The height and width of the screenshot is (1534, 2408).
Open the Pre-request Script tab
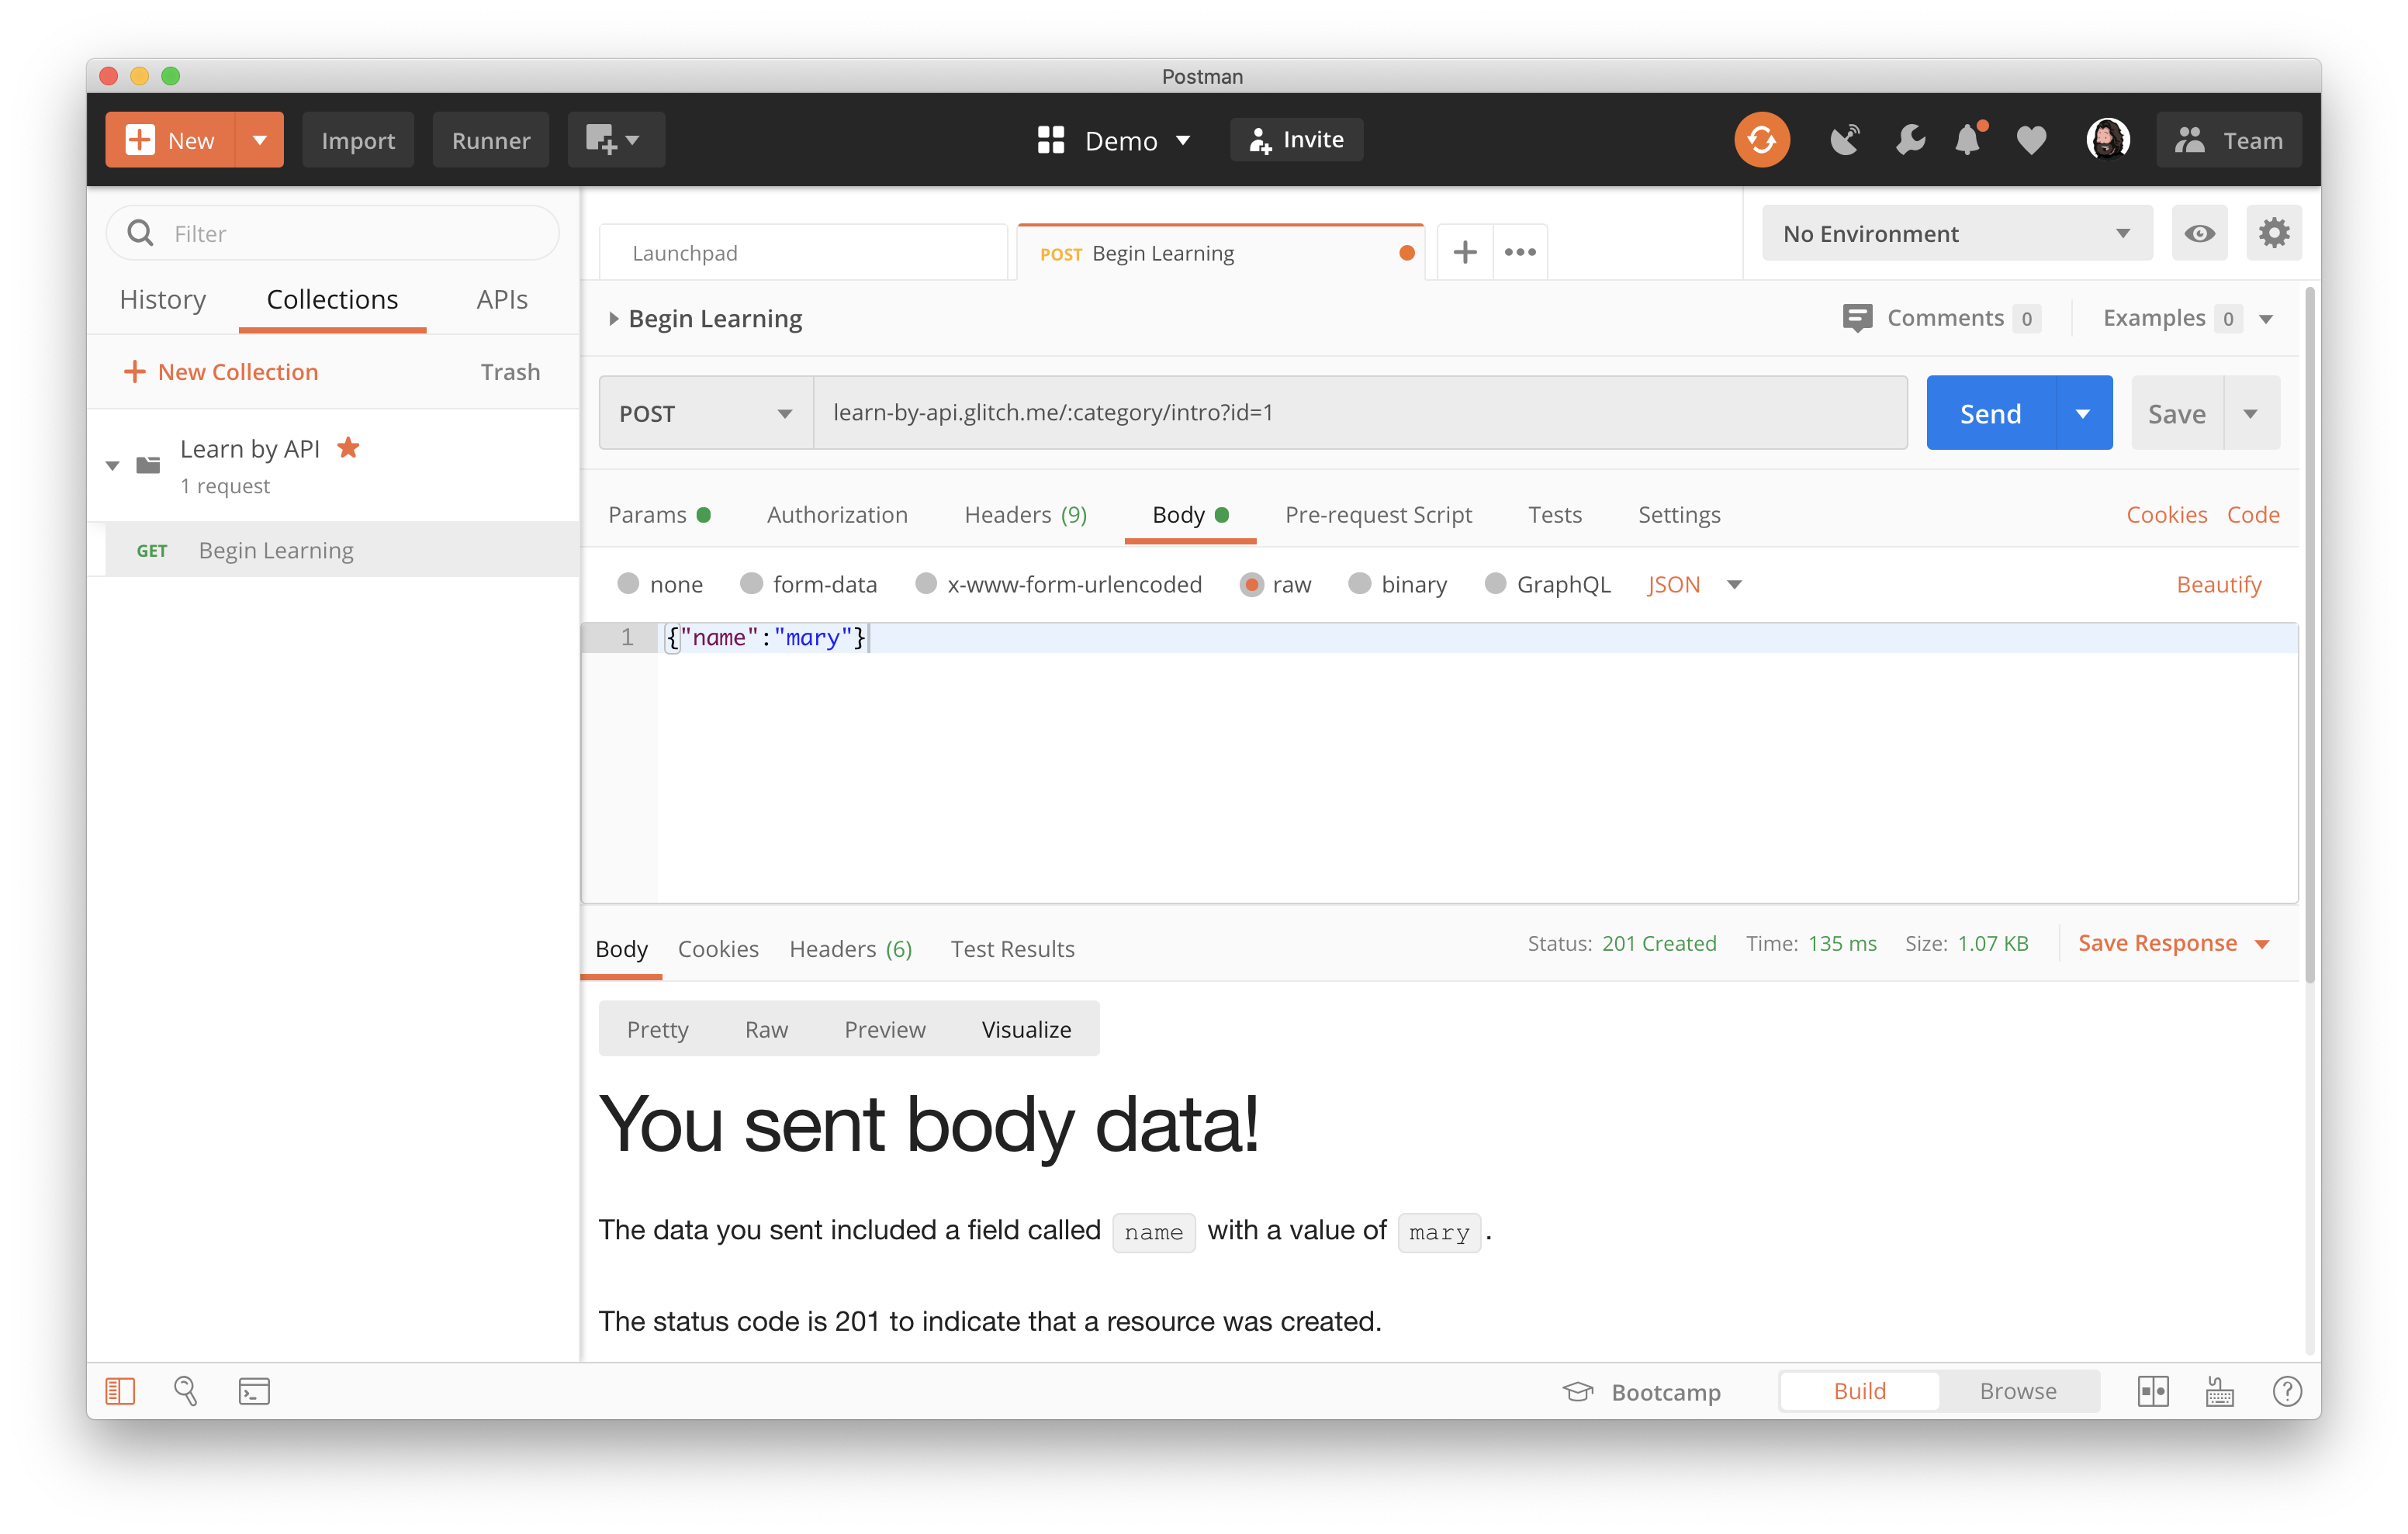pyautogui.click(x=1378, y=515)
